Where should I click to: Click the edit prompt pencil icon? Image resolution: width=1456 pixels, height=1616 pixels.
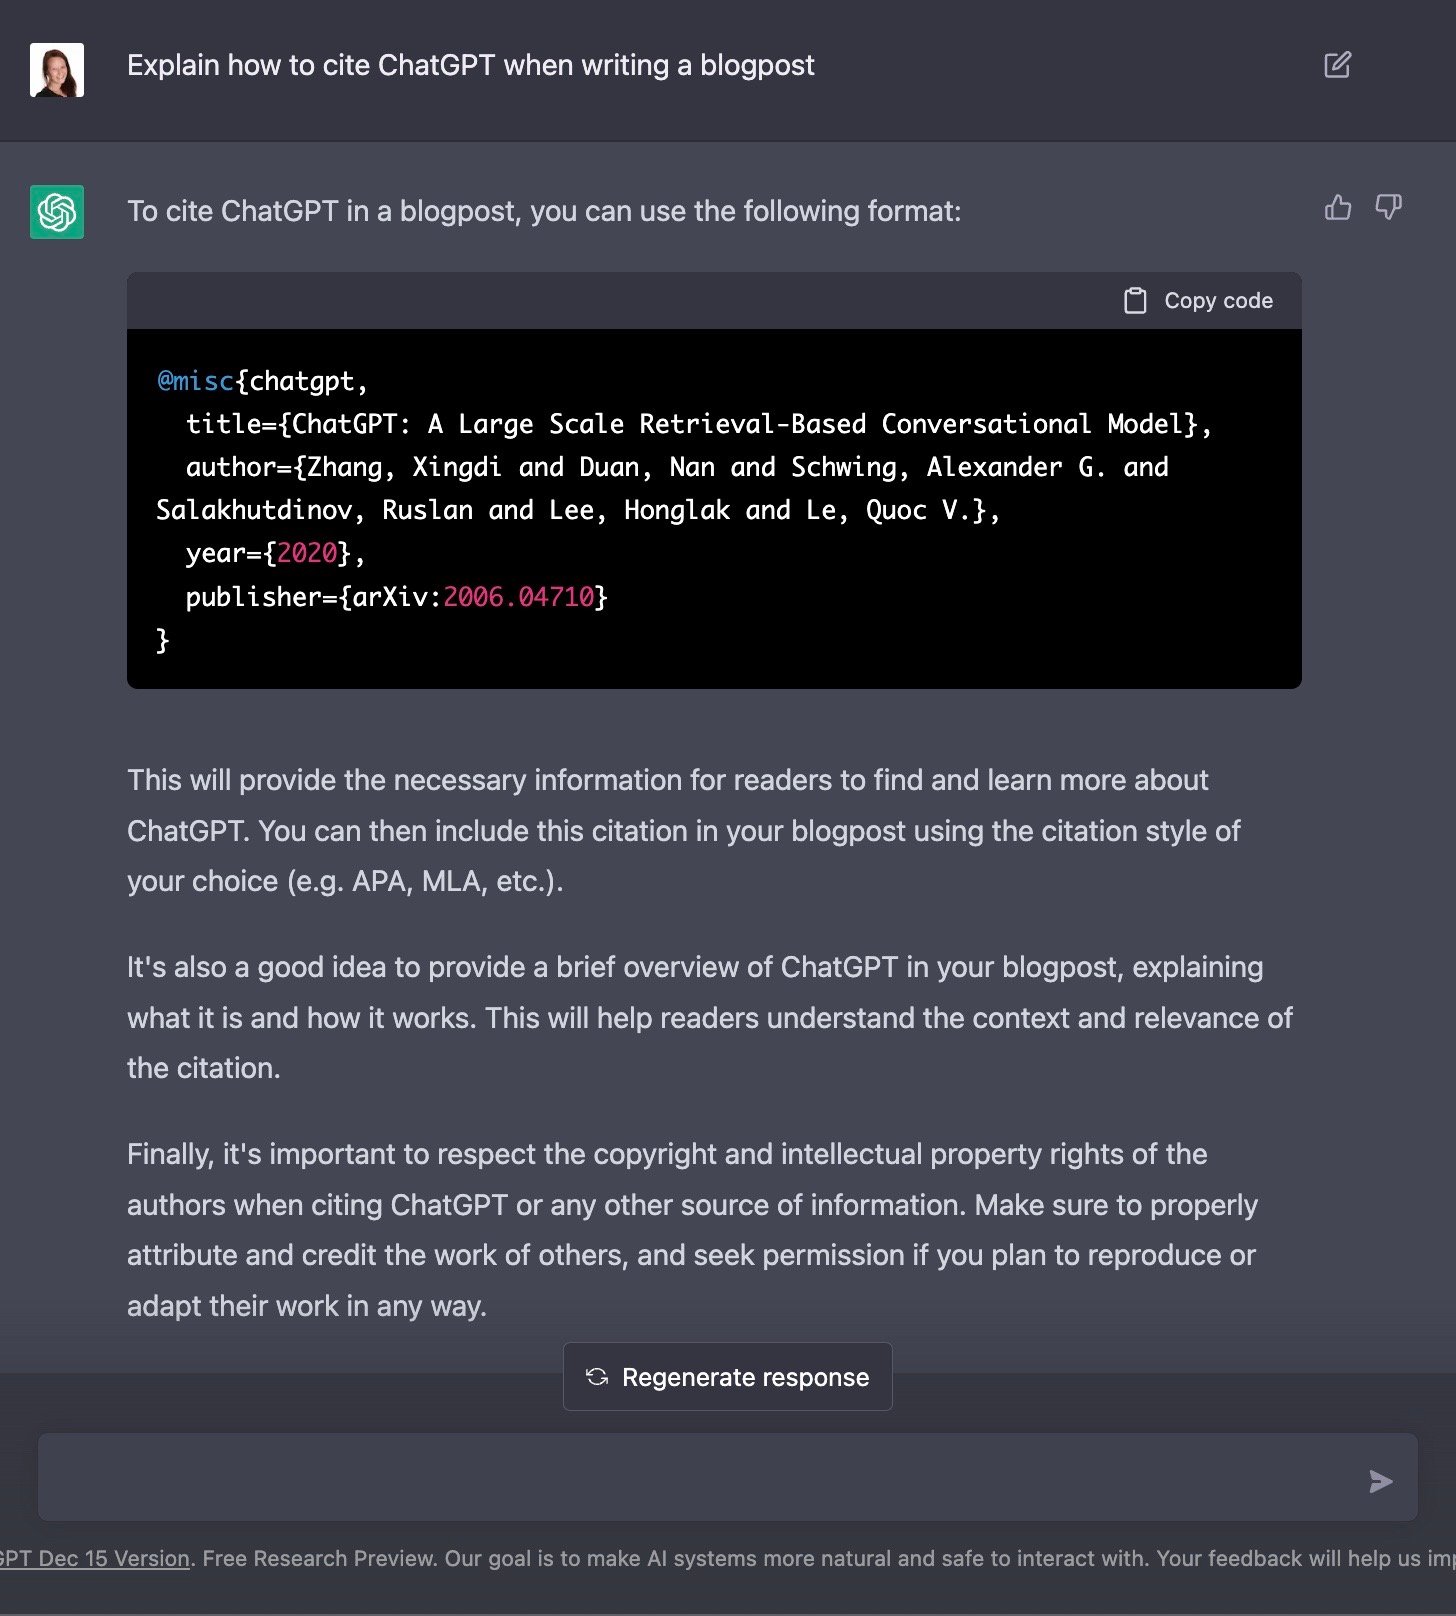pyautogui.click(x=1337, y=65)
